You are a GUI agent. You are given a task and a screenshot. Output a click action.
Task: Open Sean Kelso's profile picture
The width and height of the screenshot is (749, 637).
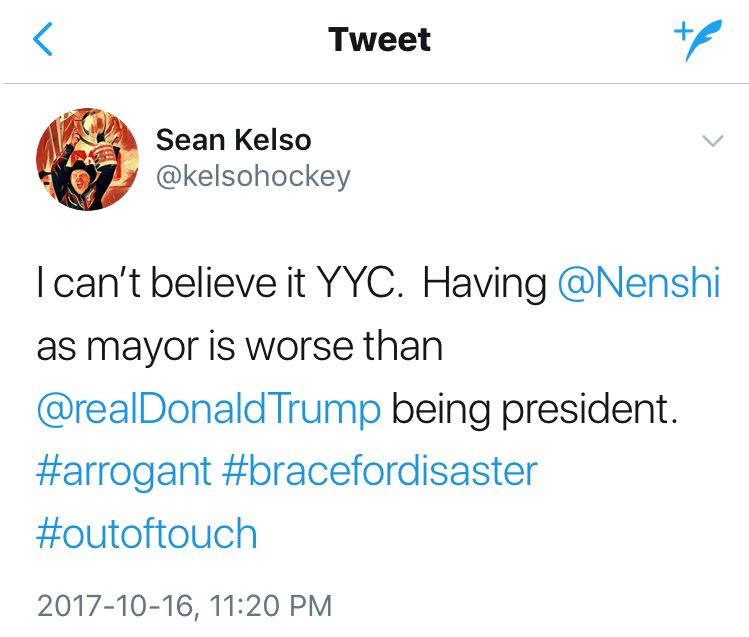tap(86, 160)
